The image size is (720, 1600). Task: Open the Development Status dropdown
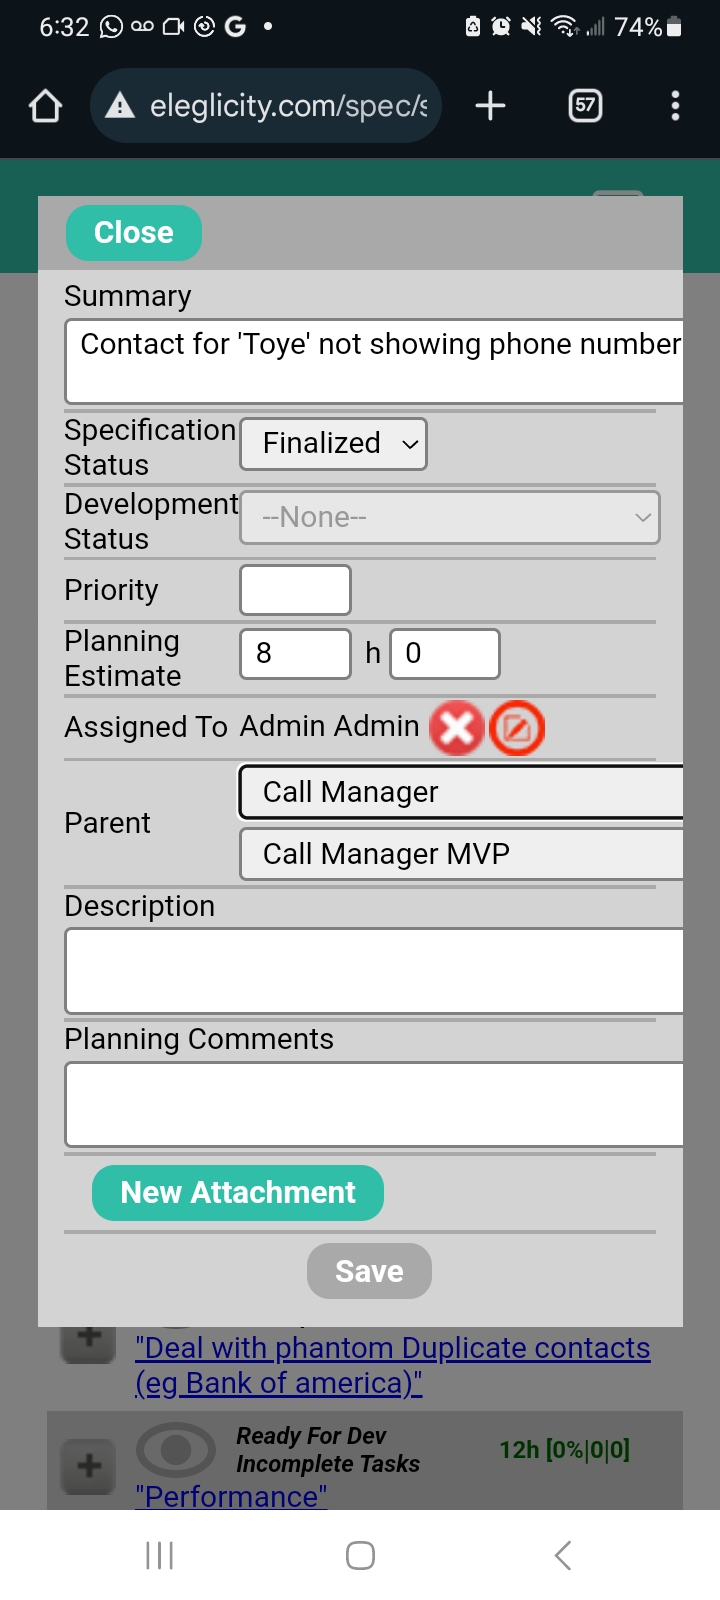[x=450, y=517]
